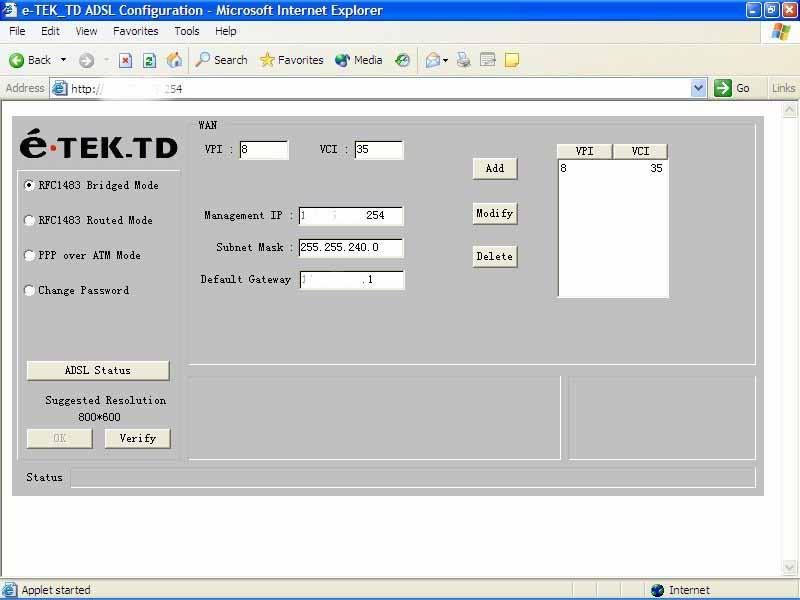
Task: Click the "800*600" resolution text
Action: pos(99,417)
